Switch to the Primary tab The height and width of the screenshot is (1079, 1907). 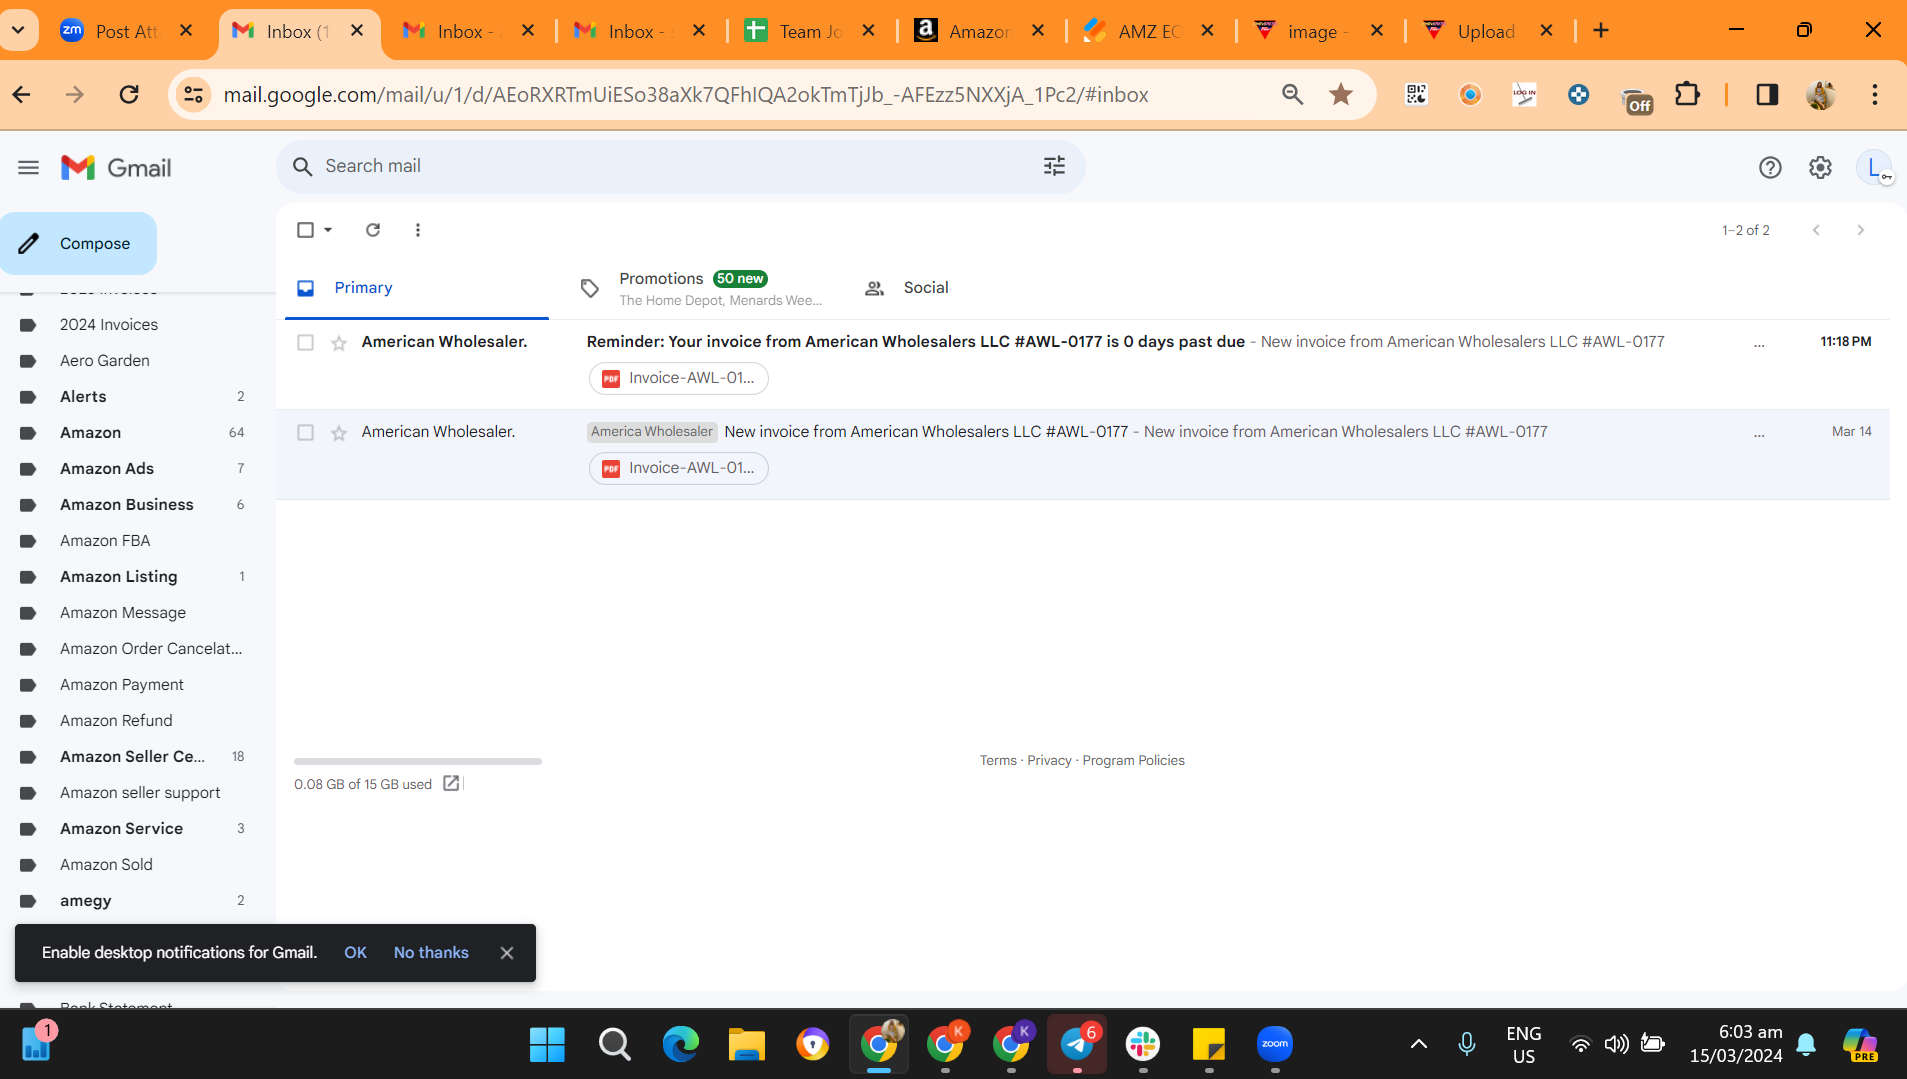417,288
